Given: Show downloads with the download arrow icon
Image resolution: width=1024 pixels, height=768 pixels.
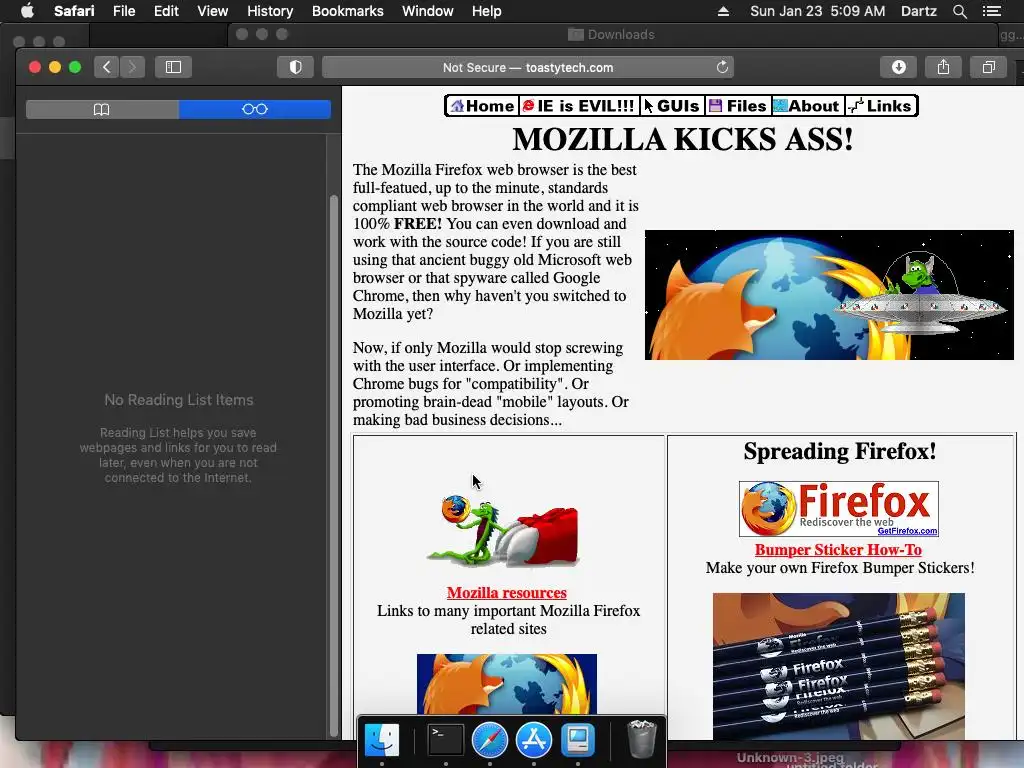Looking at the screenshot, I should 899,67.
